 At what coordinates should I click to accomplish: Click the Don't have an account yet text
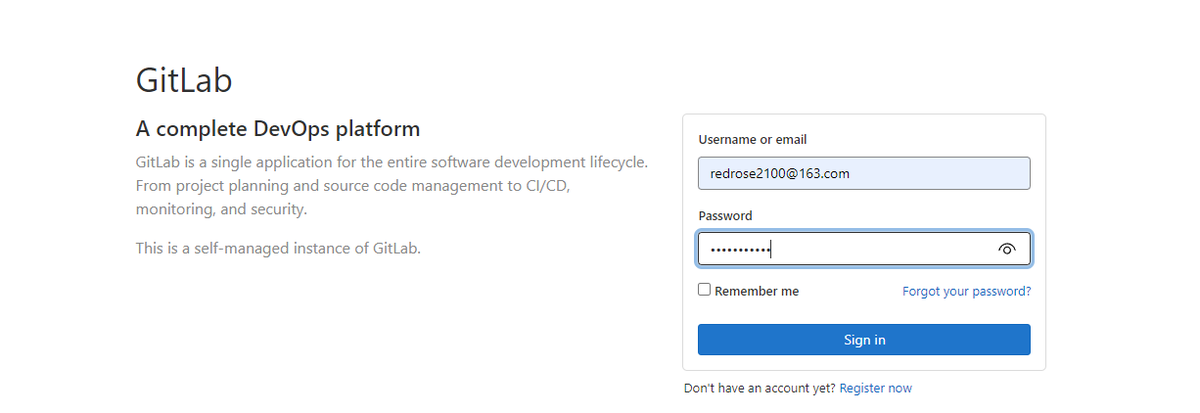point(760,388)
